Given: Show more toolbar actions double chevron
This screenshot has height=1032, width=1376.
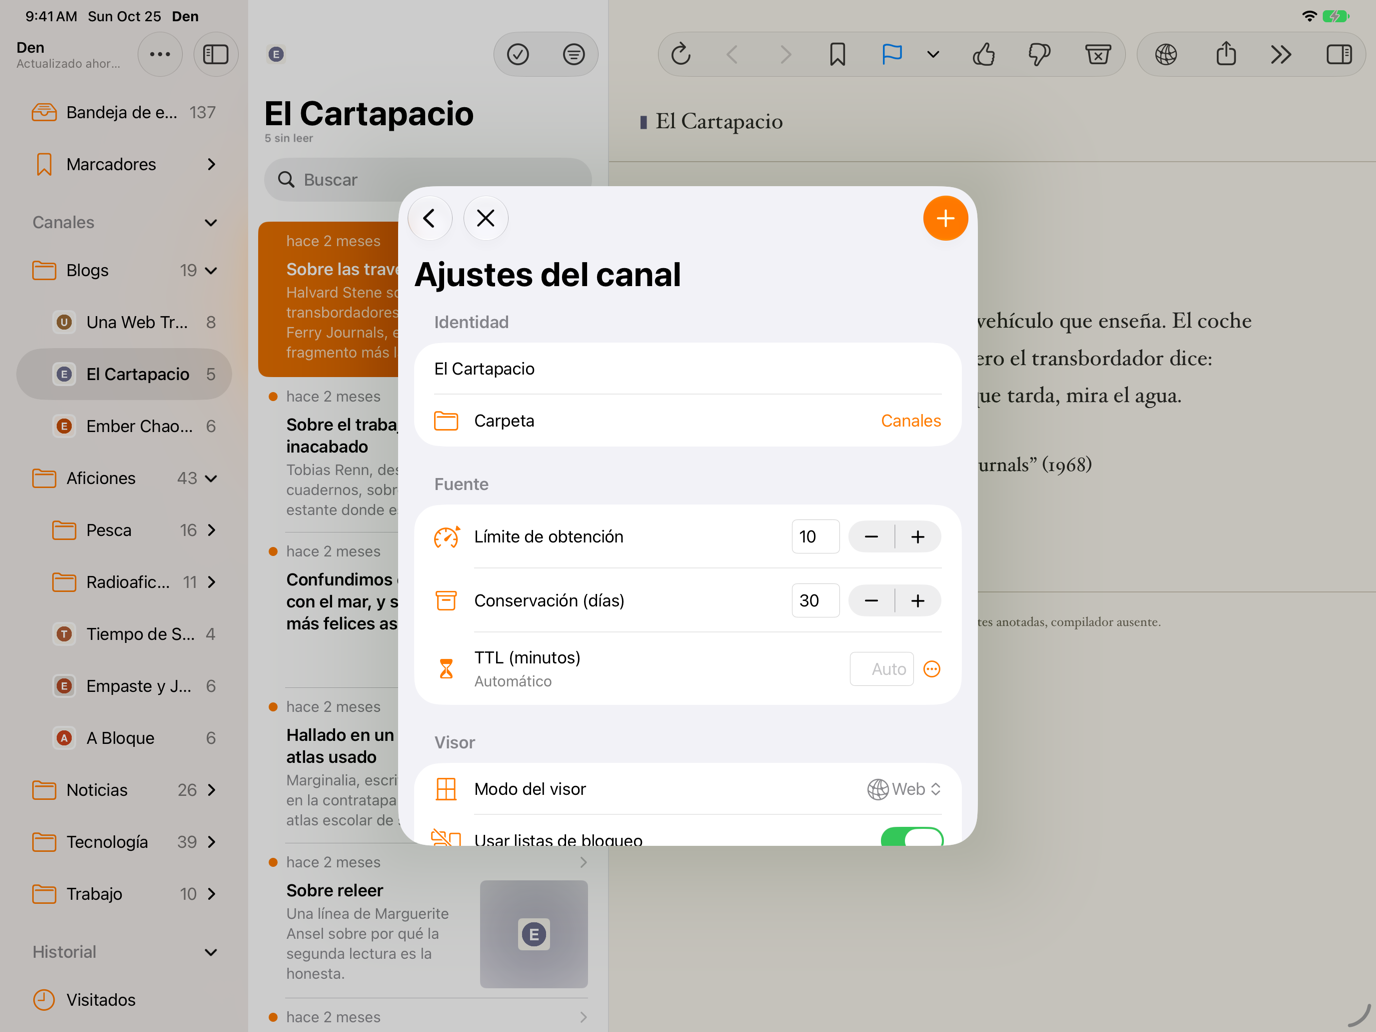Looking at the screenshot, I should point(1281,54).
